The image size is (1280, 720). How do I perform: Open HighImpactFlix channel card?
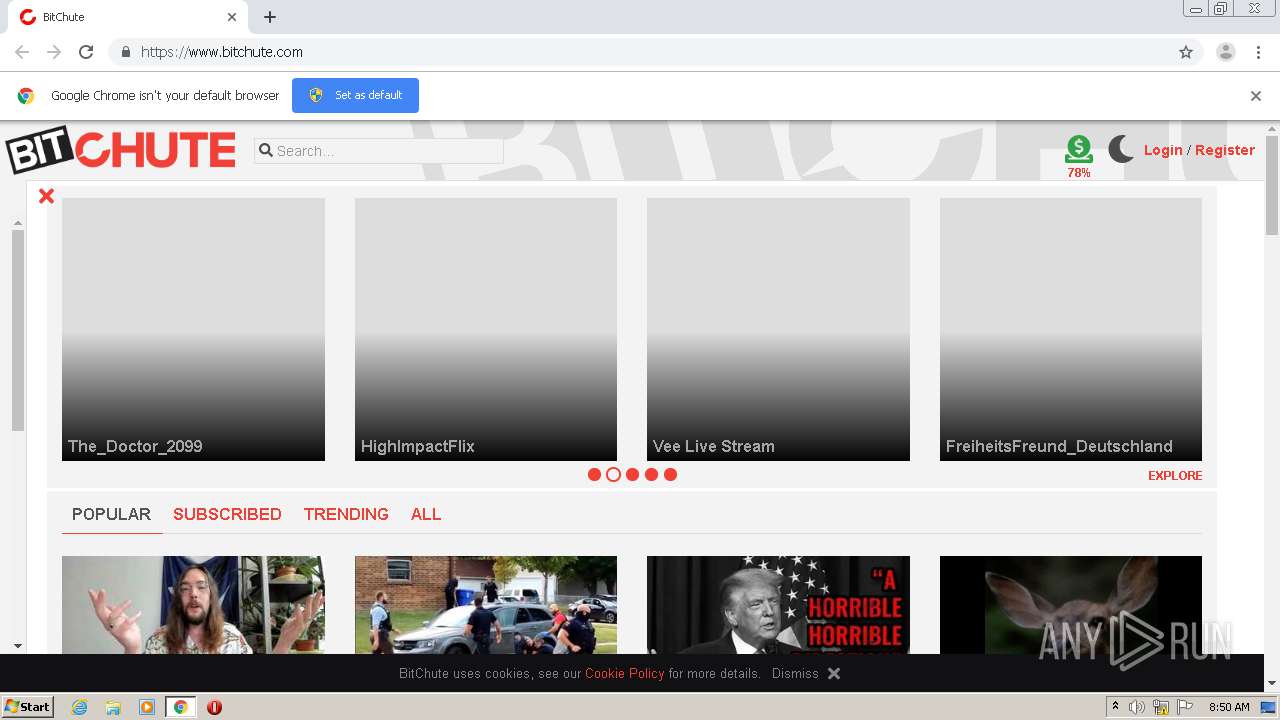486,329
